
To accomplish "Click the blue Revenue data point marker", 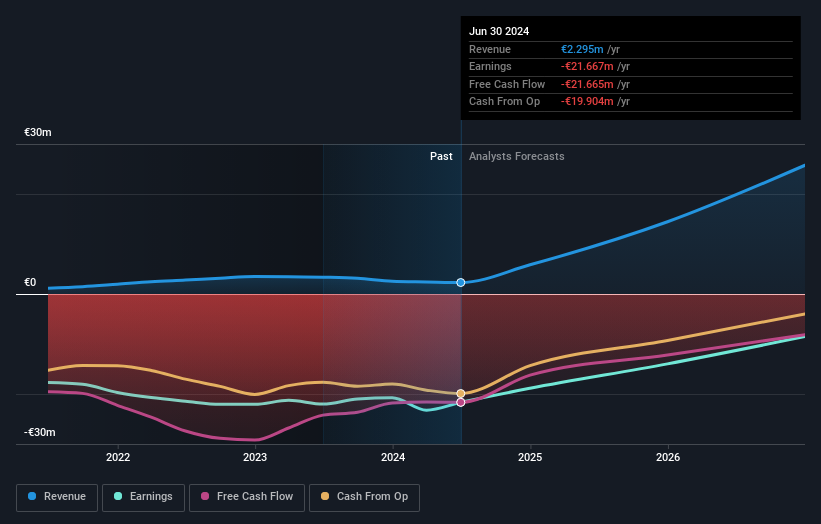I will (x=461, y=282).
